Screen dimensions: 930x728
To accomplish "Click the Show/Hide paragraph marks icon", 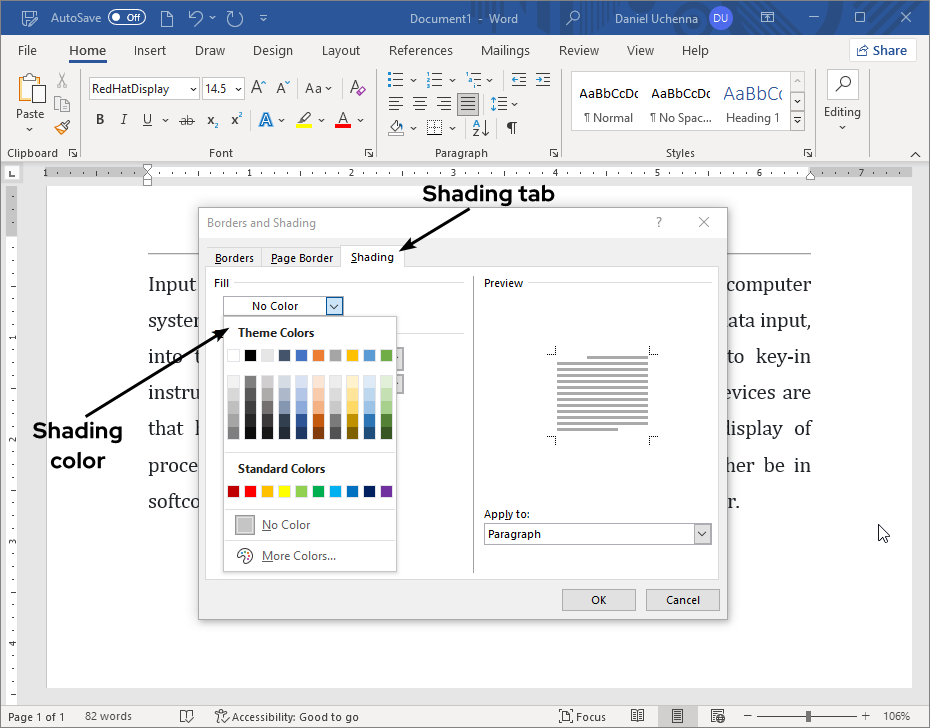I will [511, 128].
